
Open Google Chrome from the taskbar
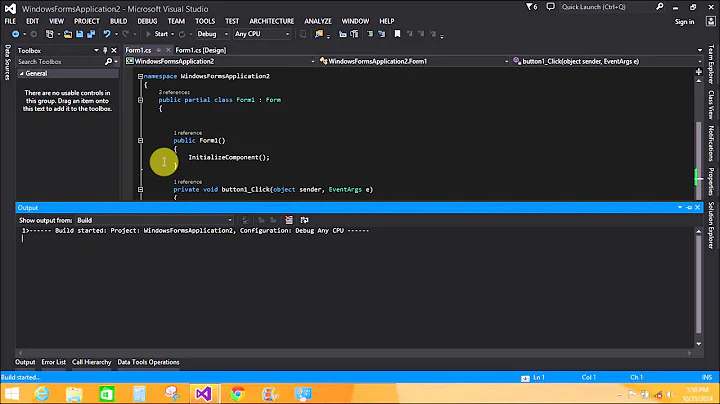click(237, 394)
